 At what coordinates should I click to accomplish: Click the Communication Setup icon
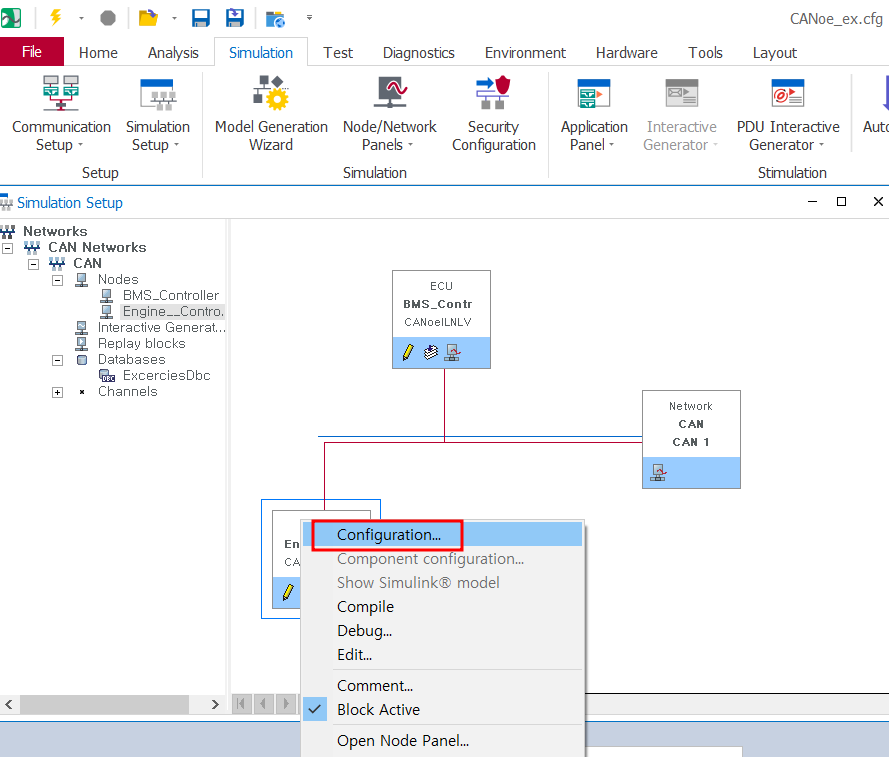(x=61, y=93)
